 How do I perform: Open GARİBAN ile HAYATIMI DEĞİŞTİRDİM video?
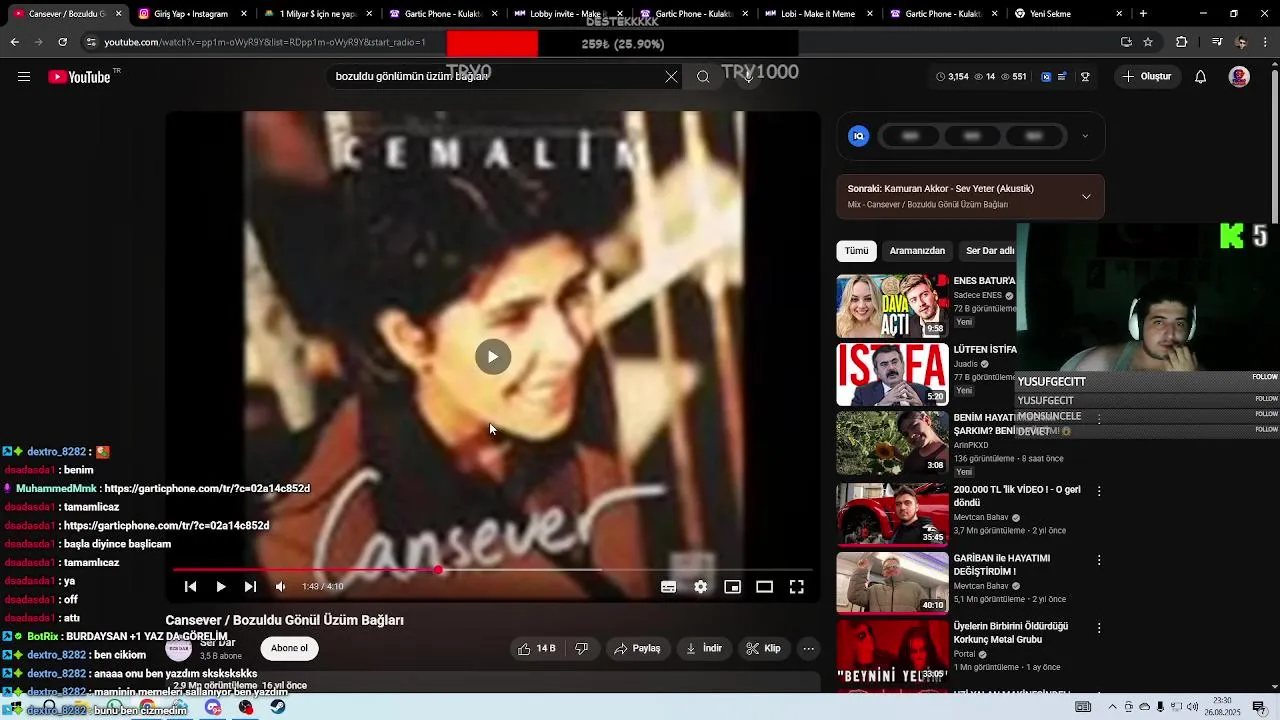click(892, 583)
